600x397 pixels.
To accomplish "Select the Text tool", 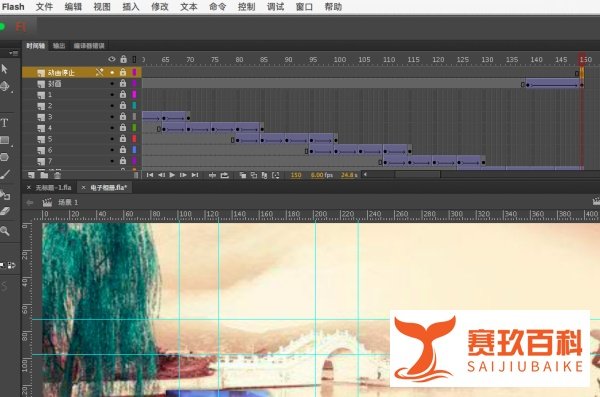I will tap(4, 123).
